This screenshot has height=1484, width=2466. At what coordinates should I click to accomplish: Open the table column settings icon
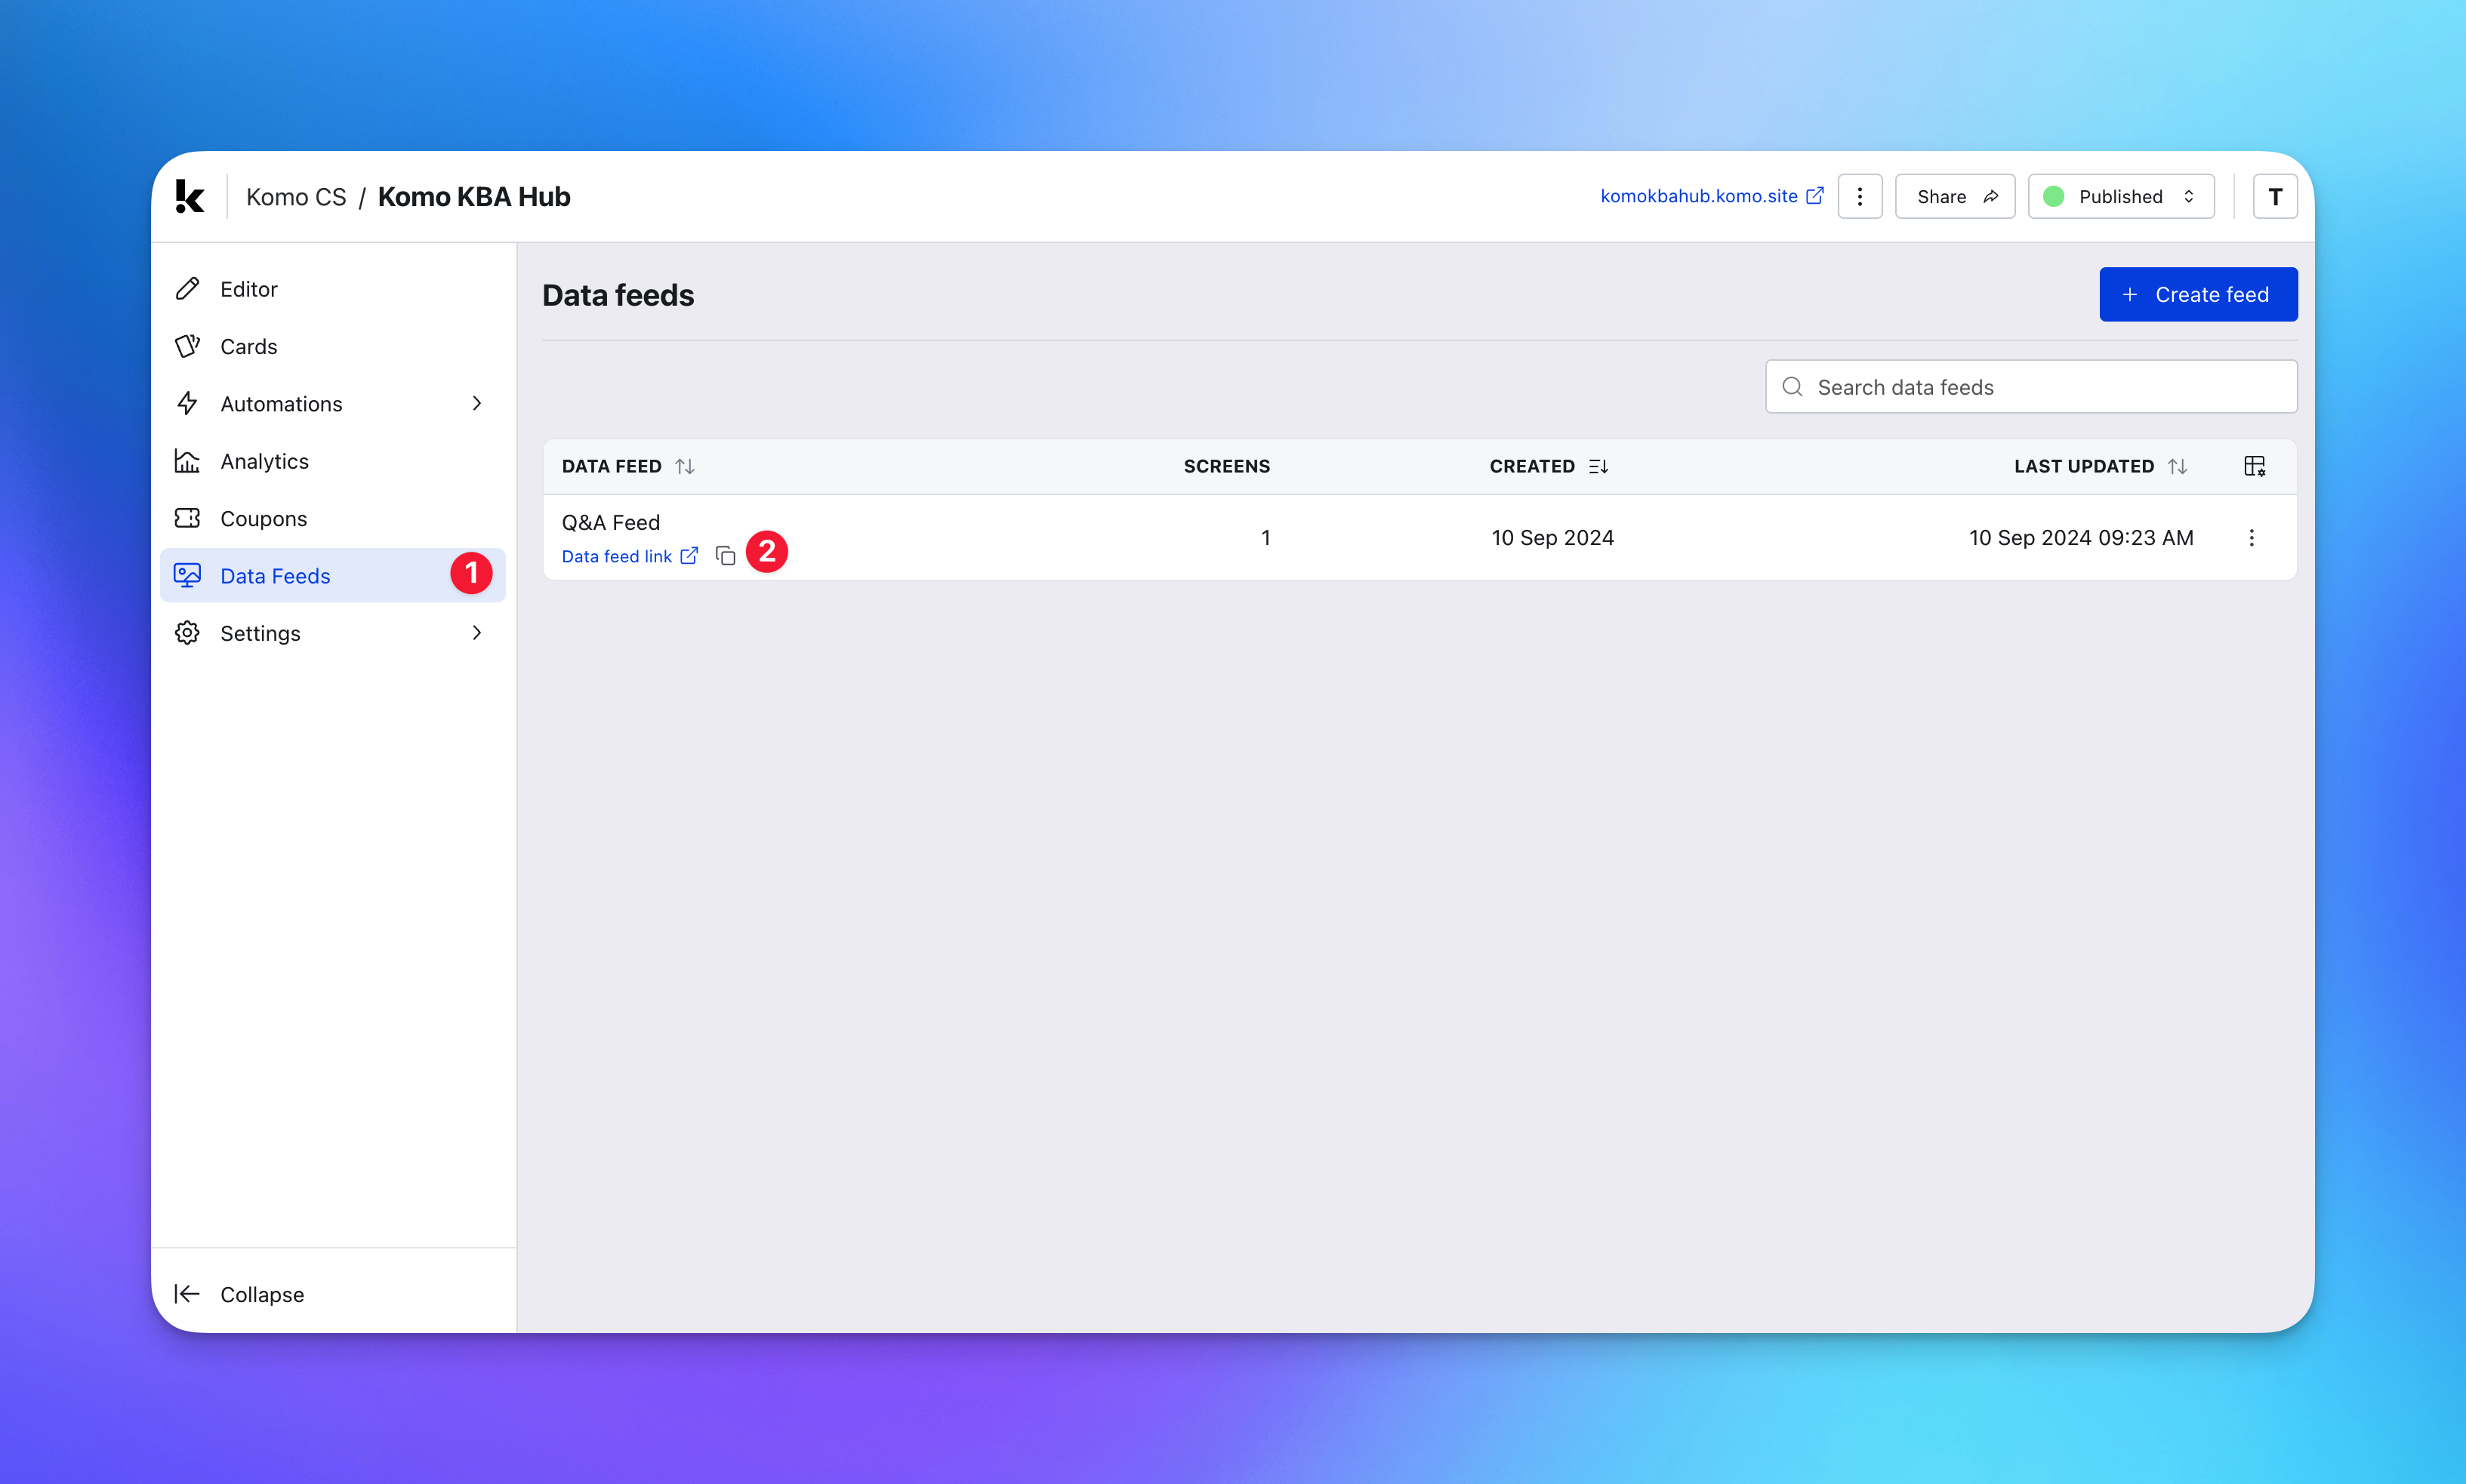2254,466
